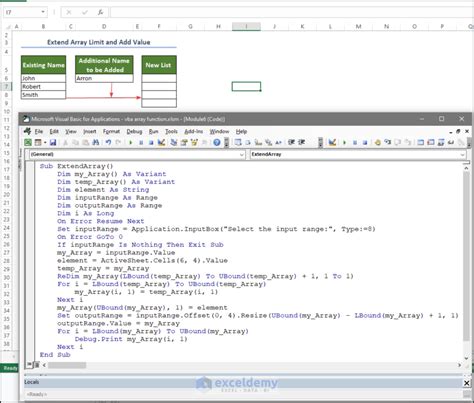The height and width of the screenshot is (403, 474).
Task: Open the Add-Ins menu
Action: coord(194,131)
